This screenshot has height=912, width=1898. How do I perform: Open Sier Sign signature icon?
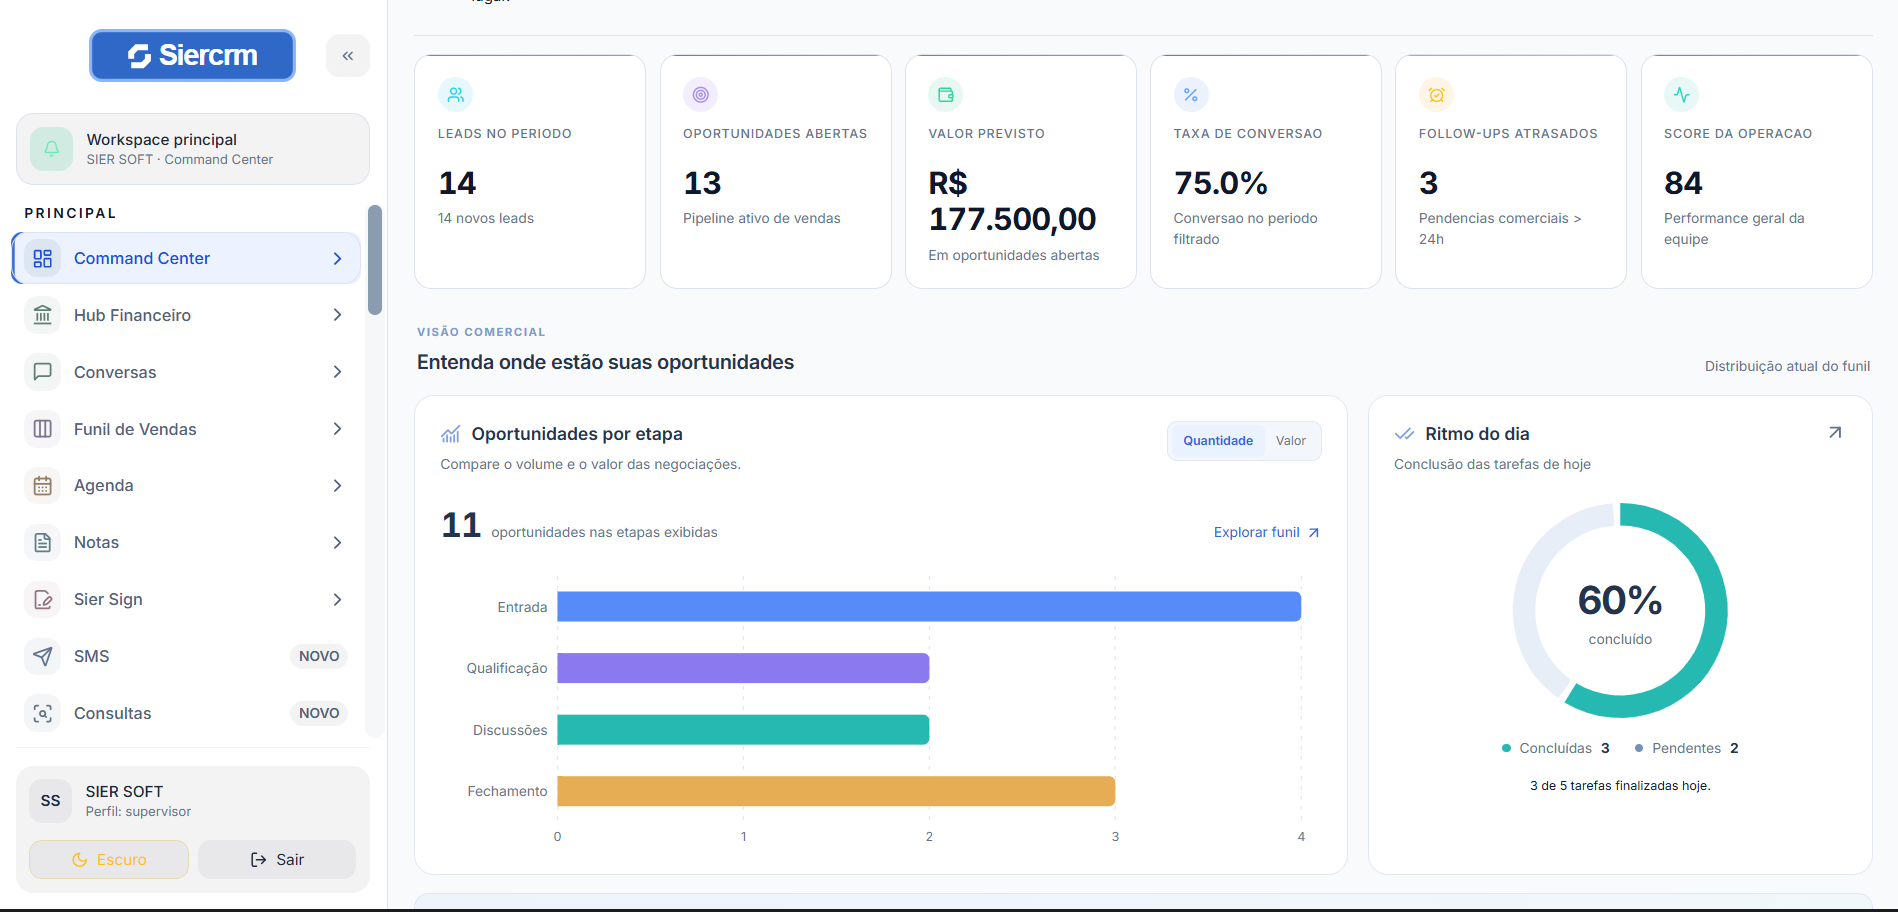42,600
